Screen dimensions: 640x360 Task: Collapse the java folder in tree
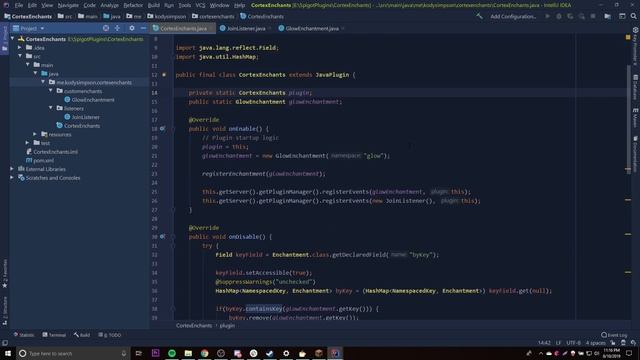tap(36, 73)
